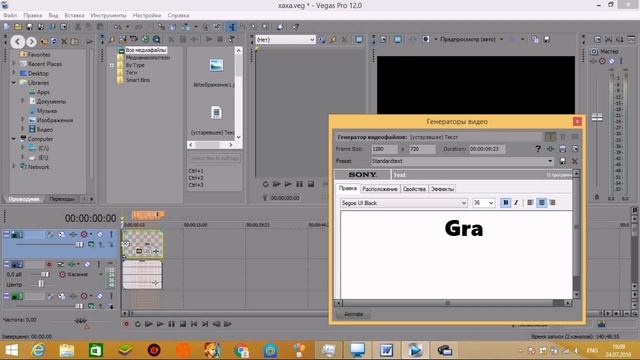Open the Переходы panel tab
640x360 pixels.
(x=62, y=199)
